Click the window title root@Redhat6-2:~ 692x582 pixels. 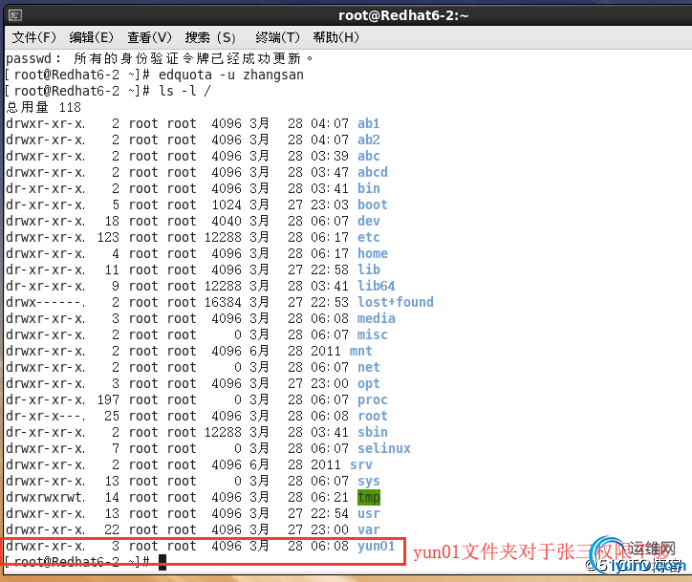pos(403,15)
